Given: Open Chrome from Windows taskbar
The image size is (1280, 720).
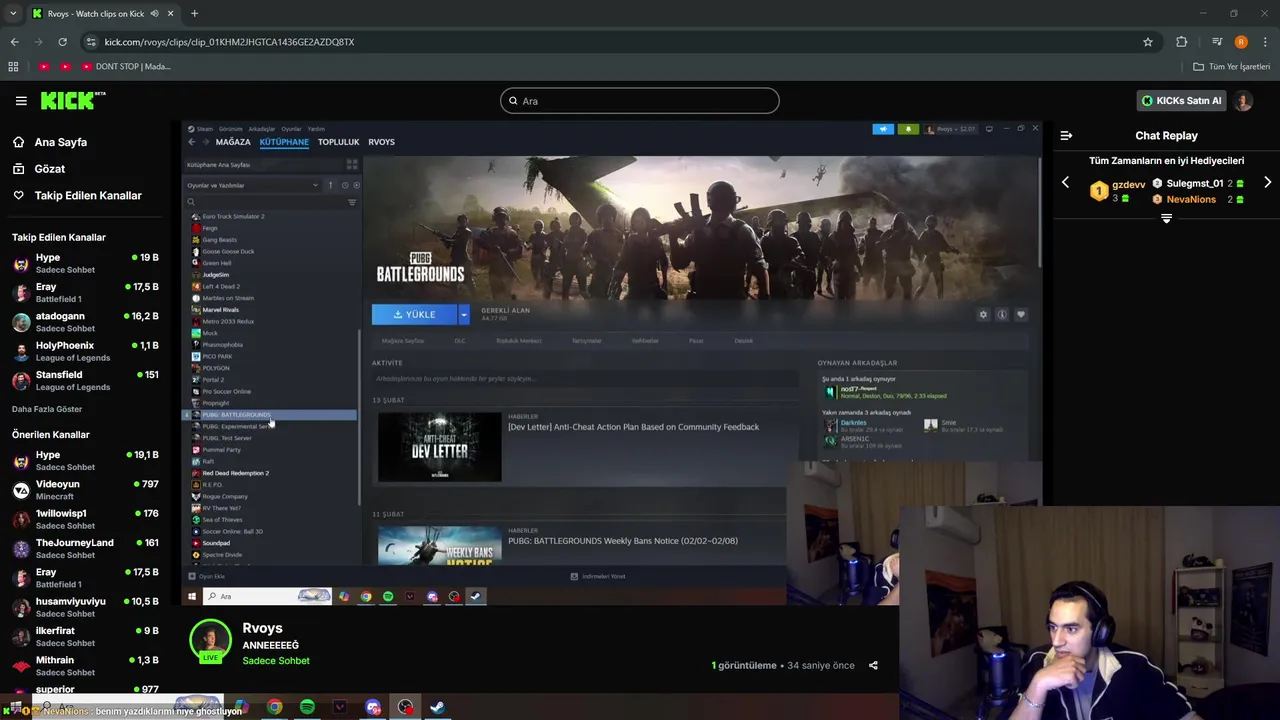Looking at the screenshot, I should click(274, 707).
